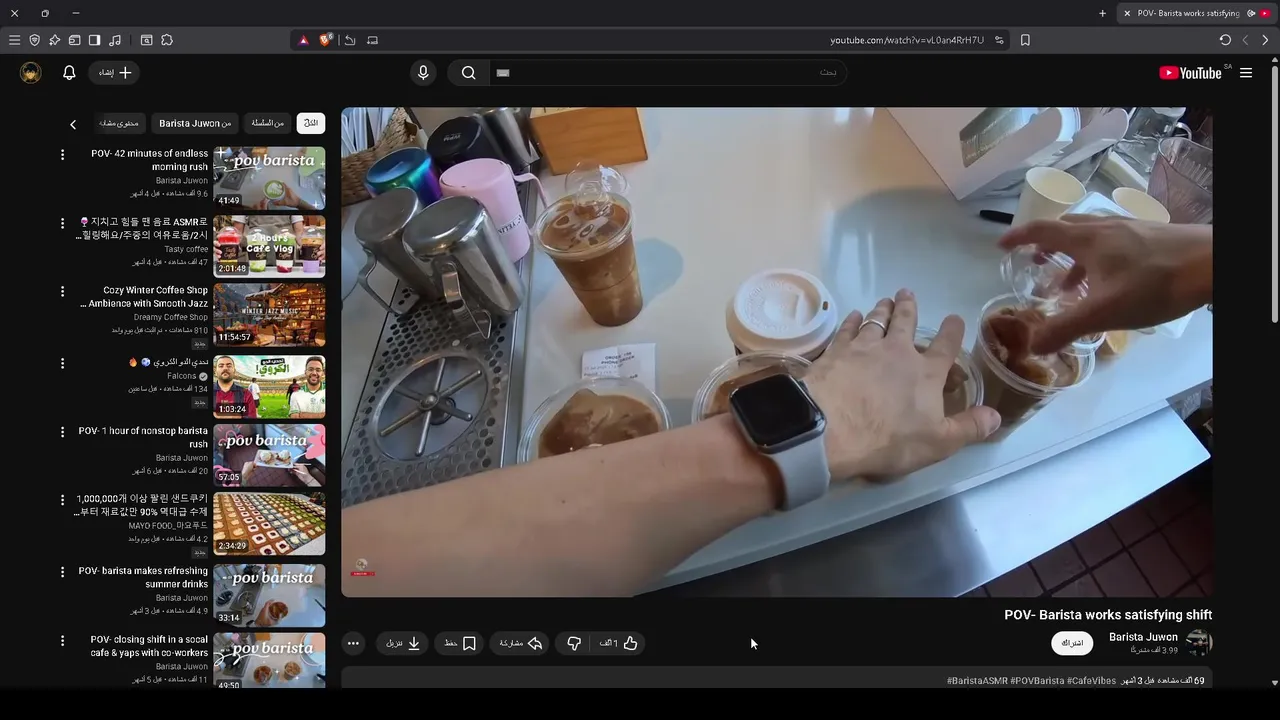Click the address bar URL
The image size is (1280, 720).
(906, 40)
